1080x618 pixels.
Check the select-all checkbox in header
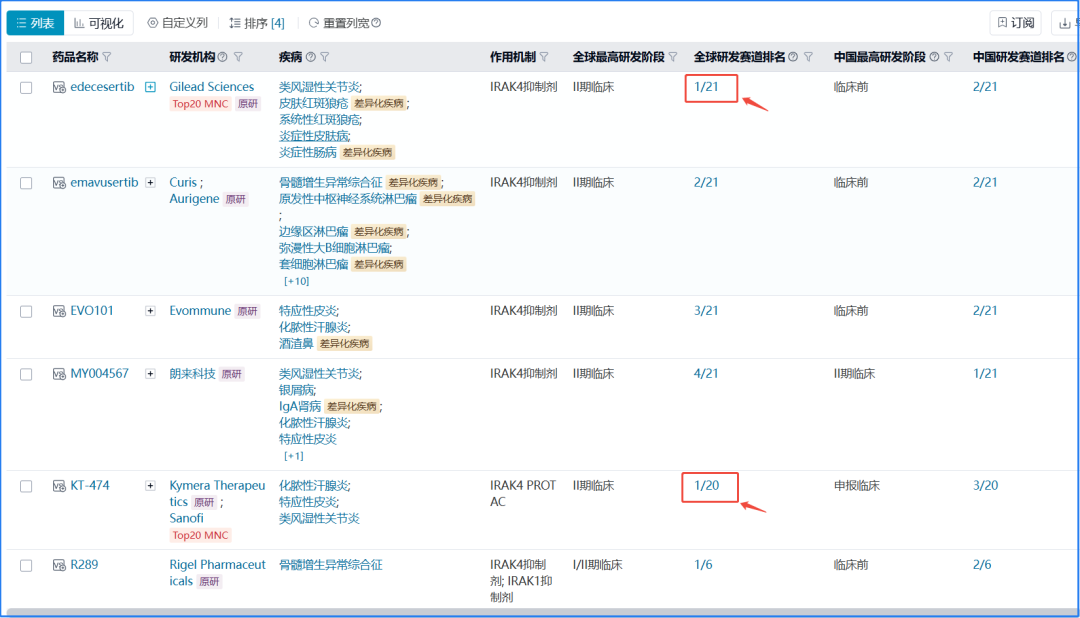pyautogui.click(x=26, y=58)
